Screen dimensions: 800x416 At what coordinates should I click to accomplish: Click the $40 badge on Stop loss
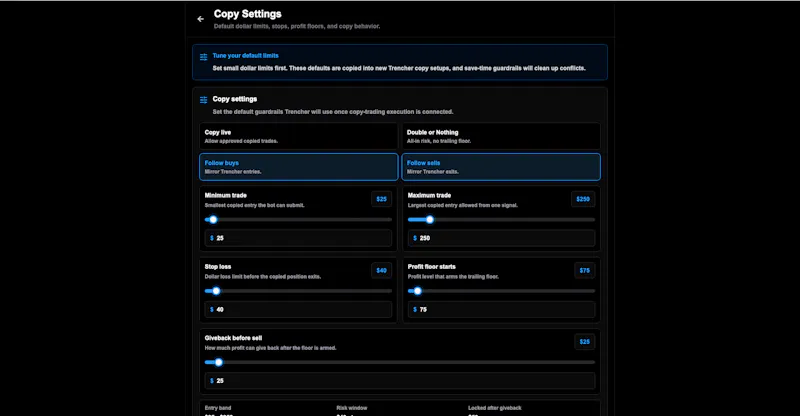[382, 271]
